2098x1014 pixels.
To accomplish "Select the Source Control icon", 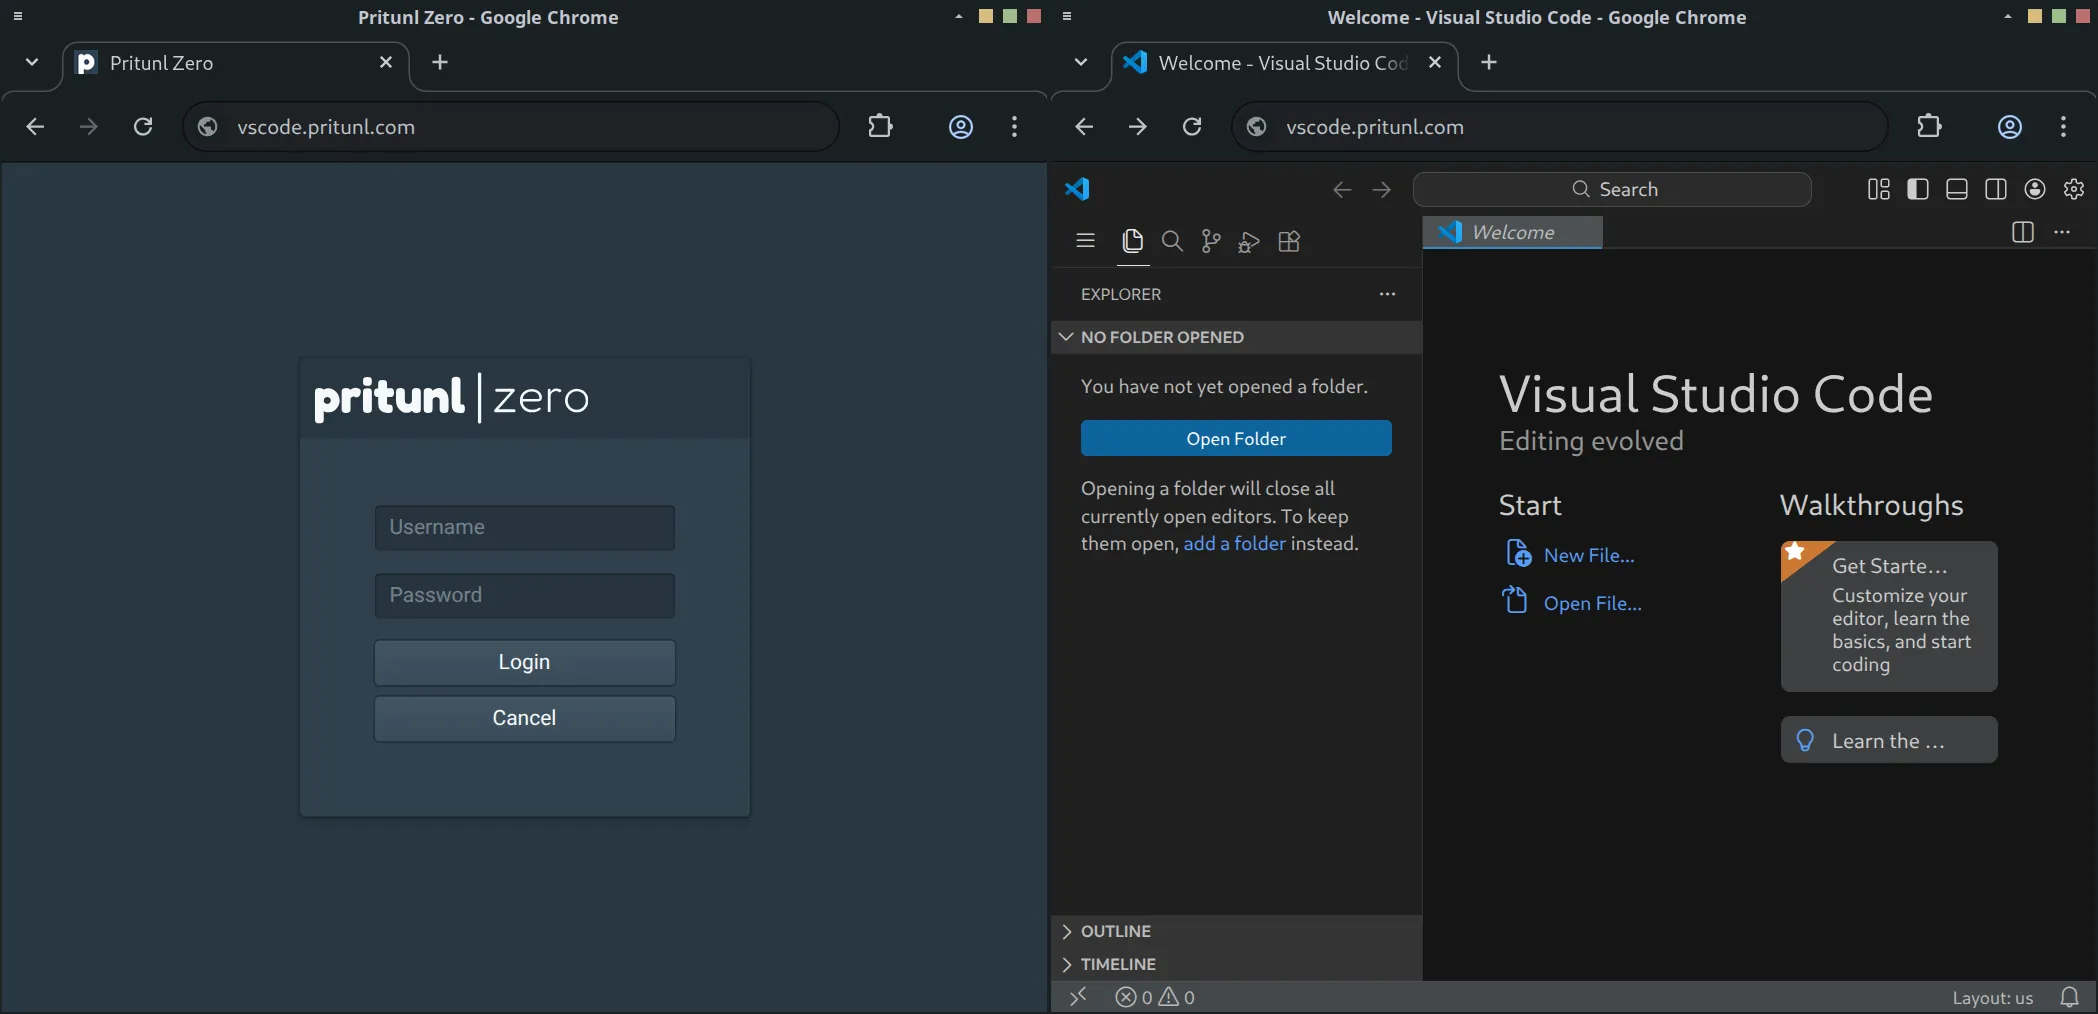I will pos(1210,241).
